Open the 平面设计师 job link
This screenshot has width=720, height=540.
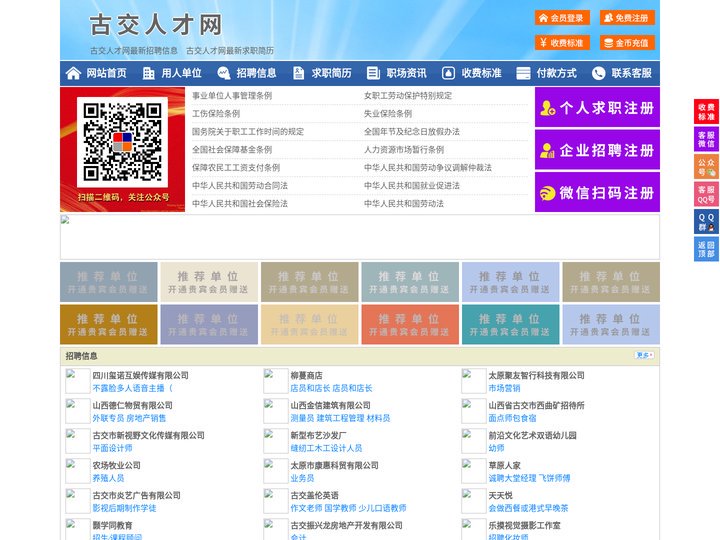click(112, 448)
